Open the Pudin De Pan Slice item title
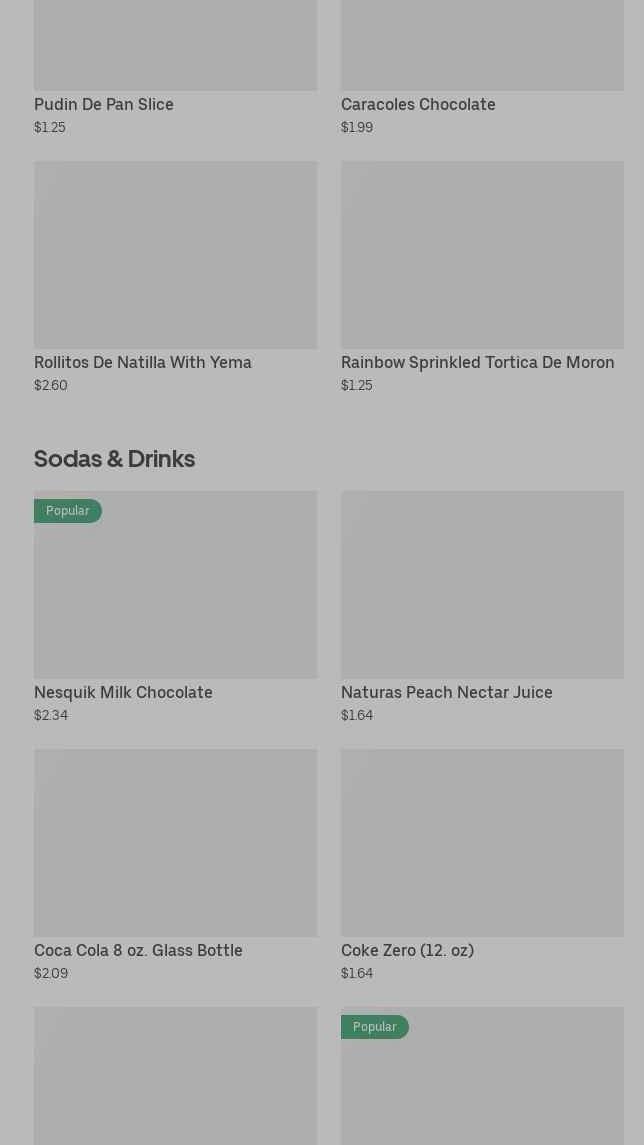The image size is (644, 1145). [x=104, y=104]
